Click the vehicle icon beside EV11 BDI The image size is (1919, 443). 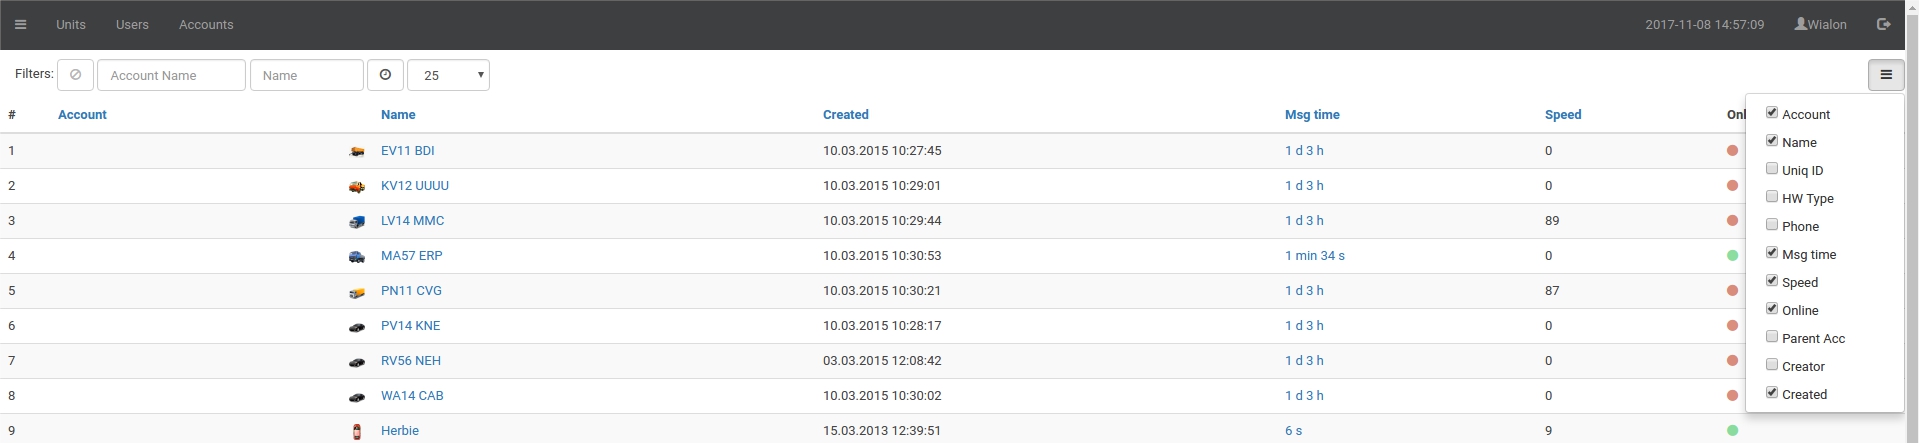[357, 152]
